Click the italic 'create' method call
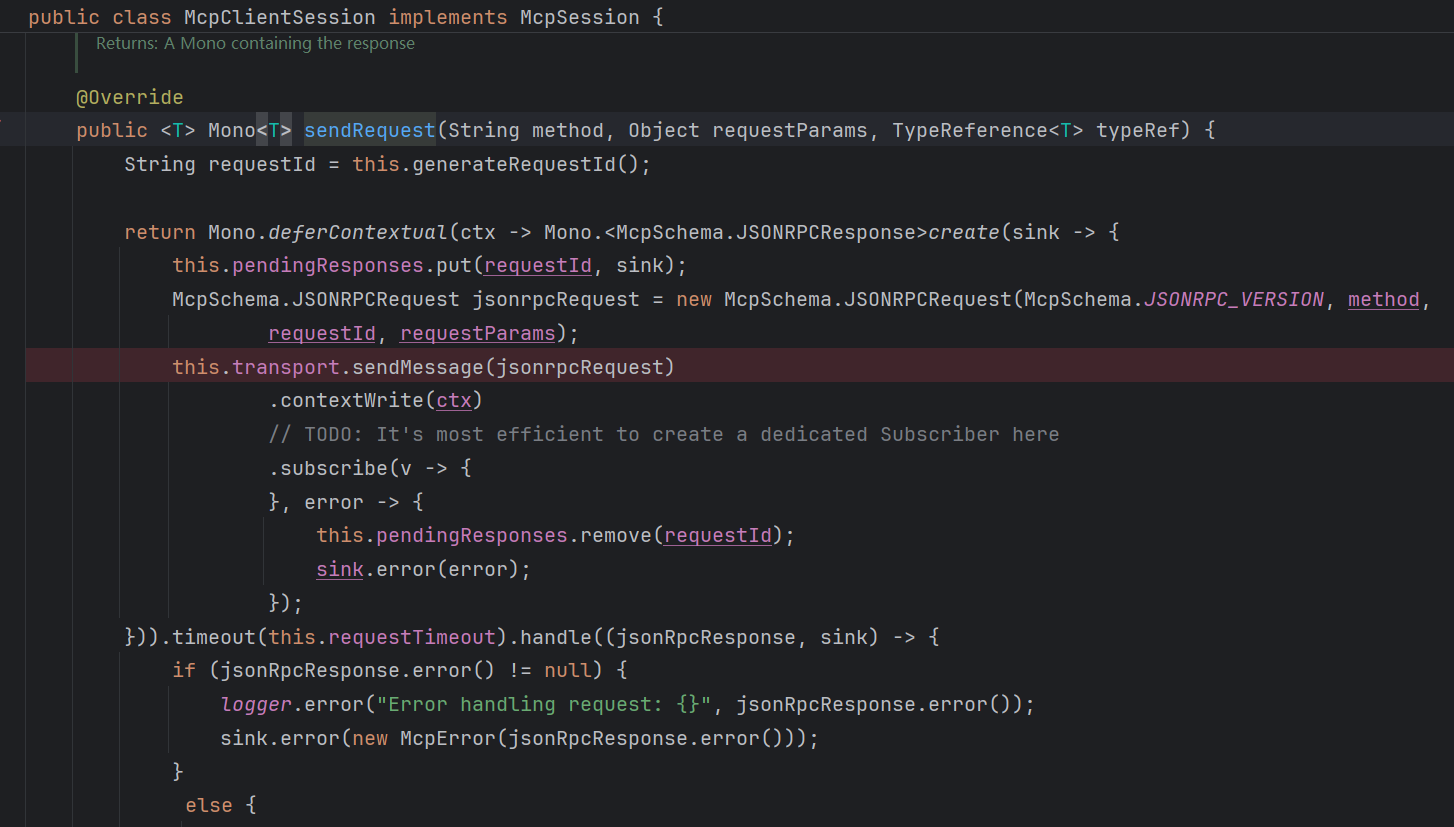Viewport: 1454px width, 827px height. (x=964, y=232)
